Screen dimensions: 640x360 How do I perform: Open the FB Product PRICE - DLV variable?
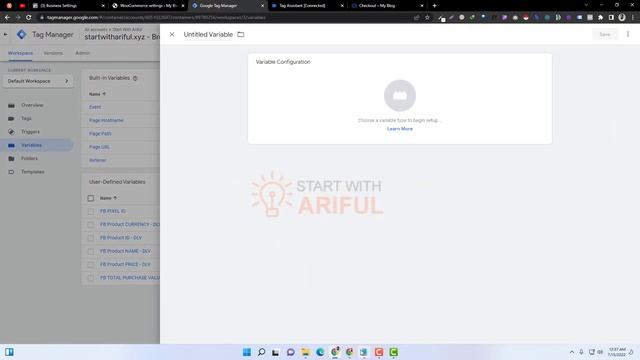point(125,264)
